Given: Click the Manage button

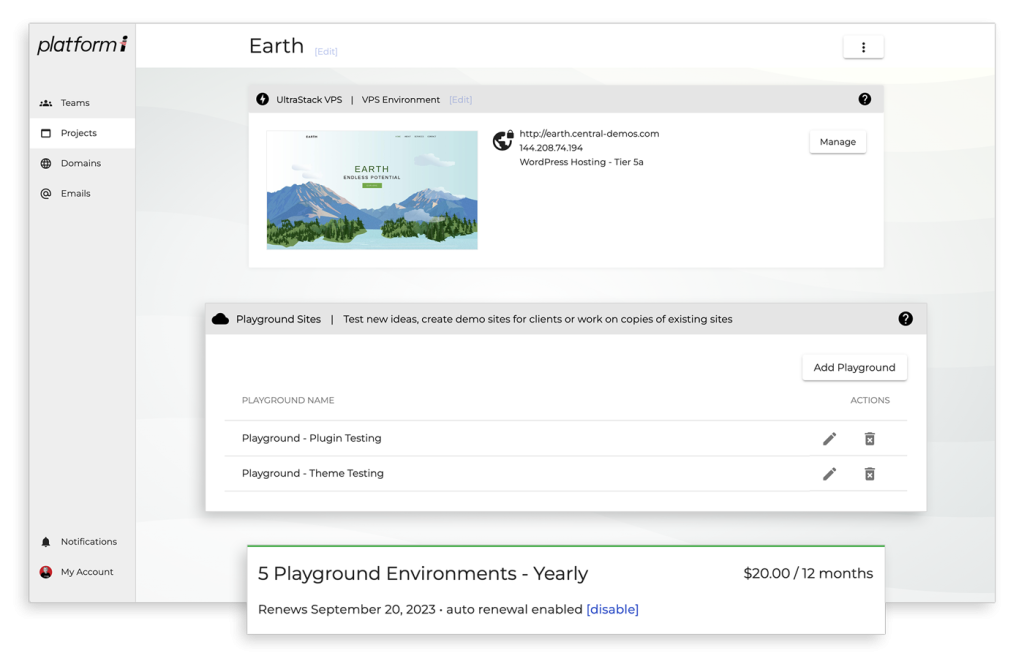Looking at the screenshot, I should click(837, 142).
